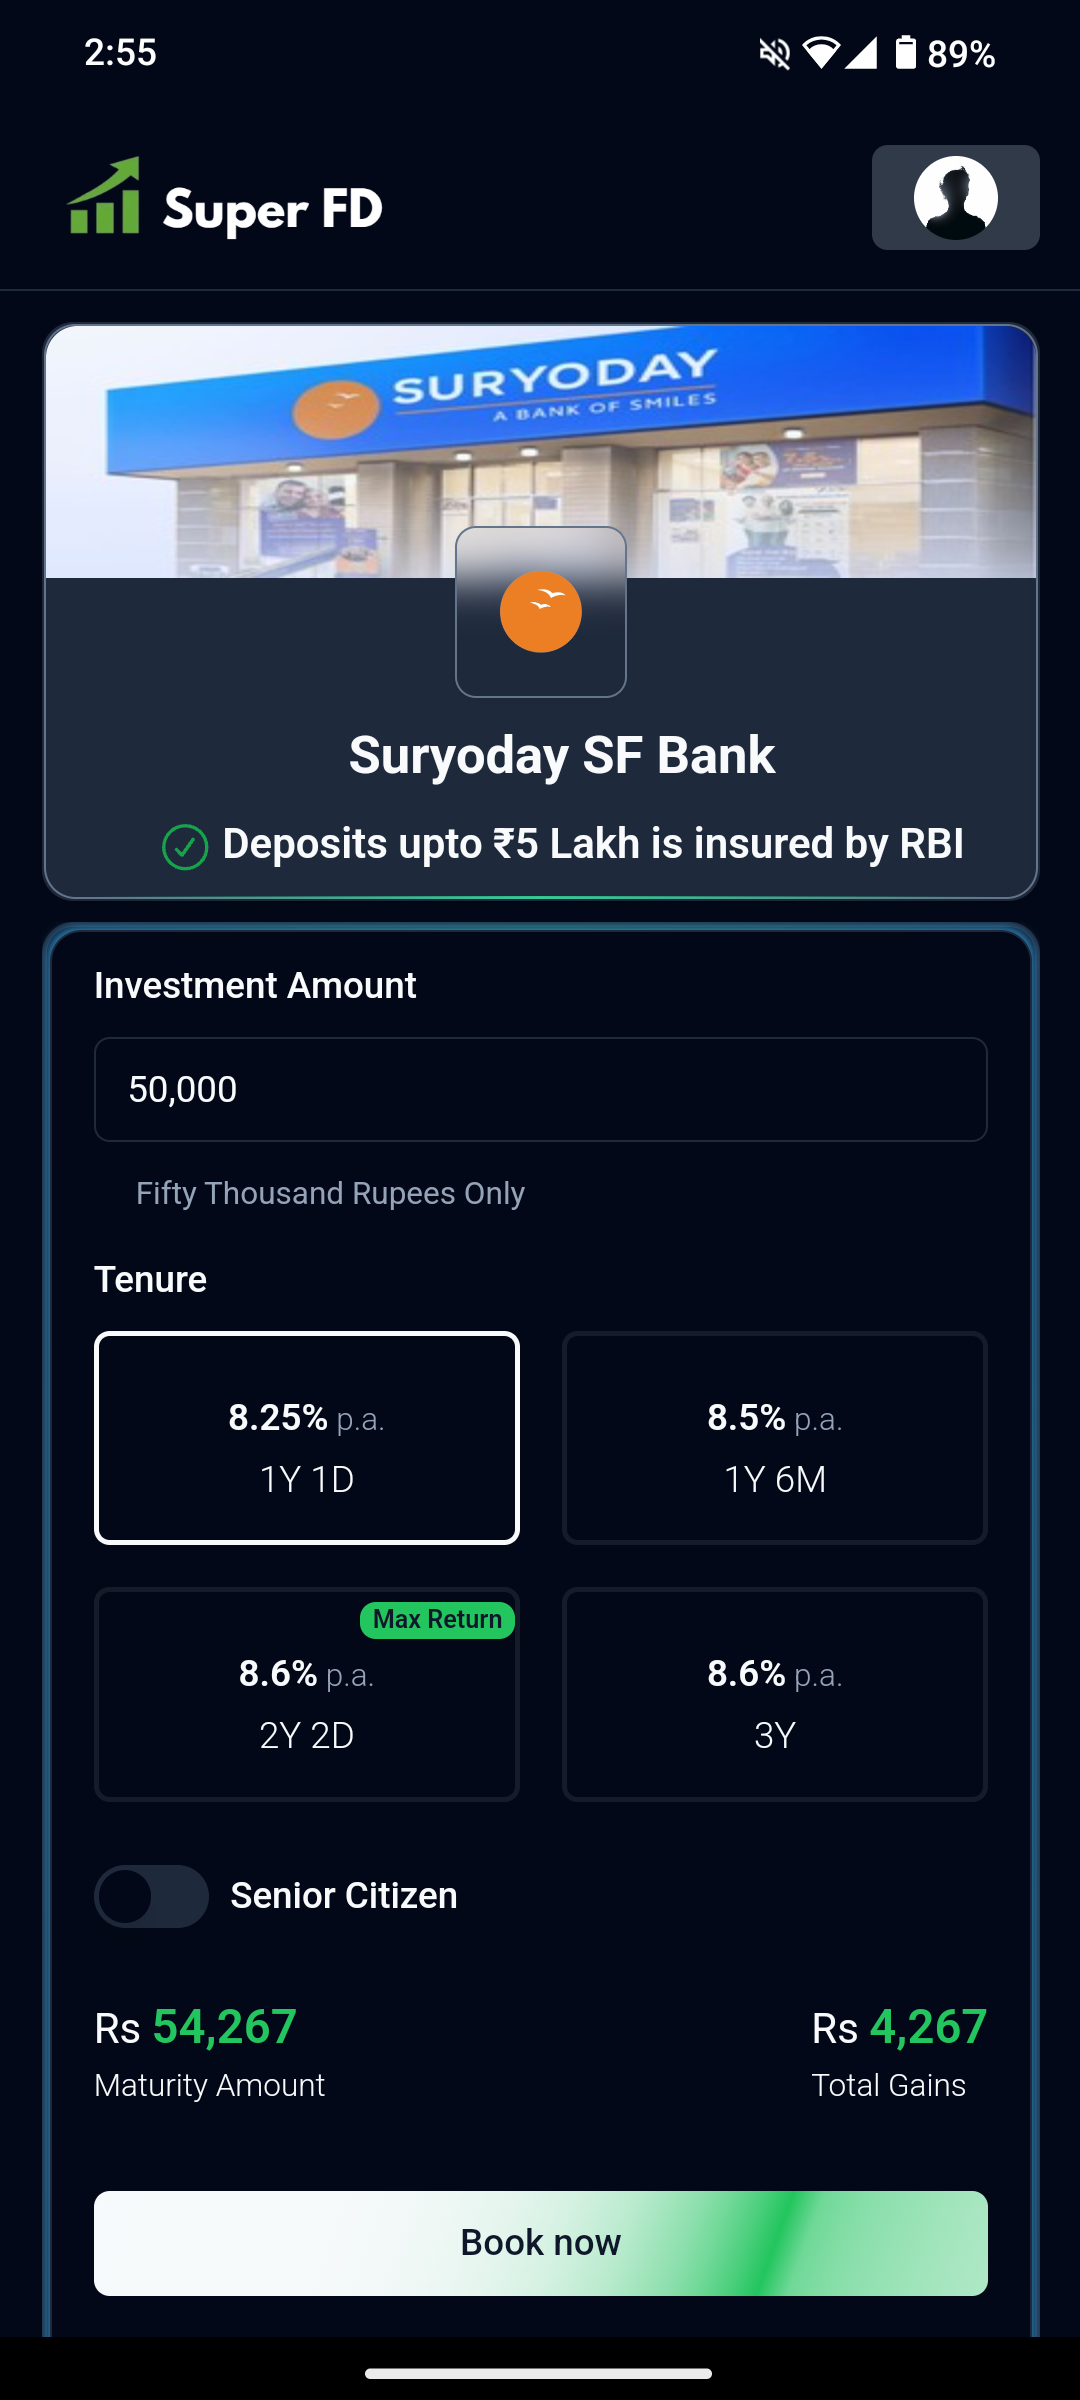This screenshot has height=2400, width=1080.
Task: Tap the green insured checkmark icon
Action: 185,847
